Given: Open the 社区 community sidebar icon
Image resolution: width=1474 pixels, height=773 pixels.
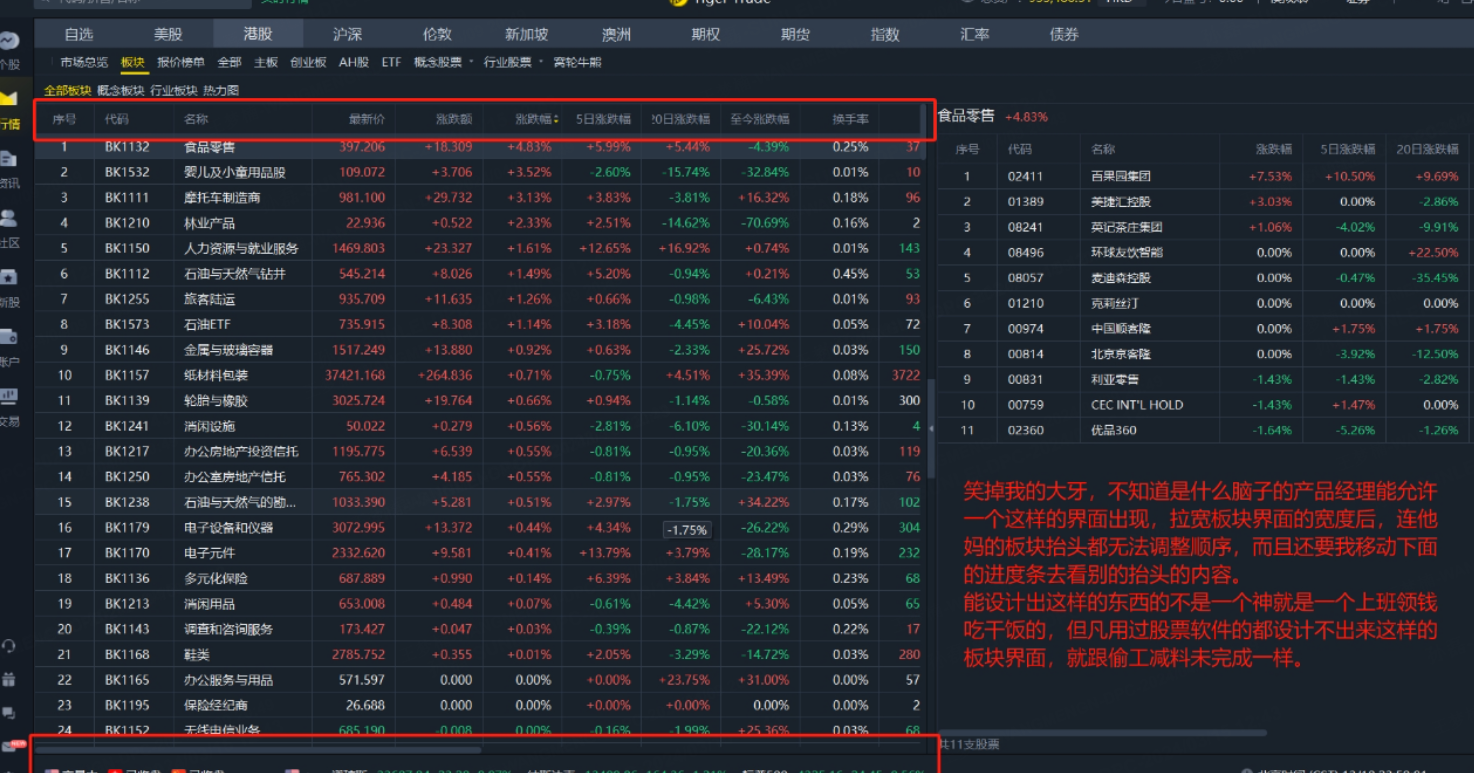Looking at the screenshot, I should (9, 227).
